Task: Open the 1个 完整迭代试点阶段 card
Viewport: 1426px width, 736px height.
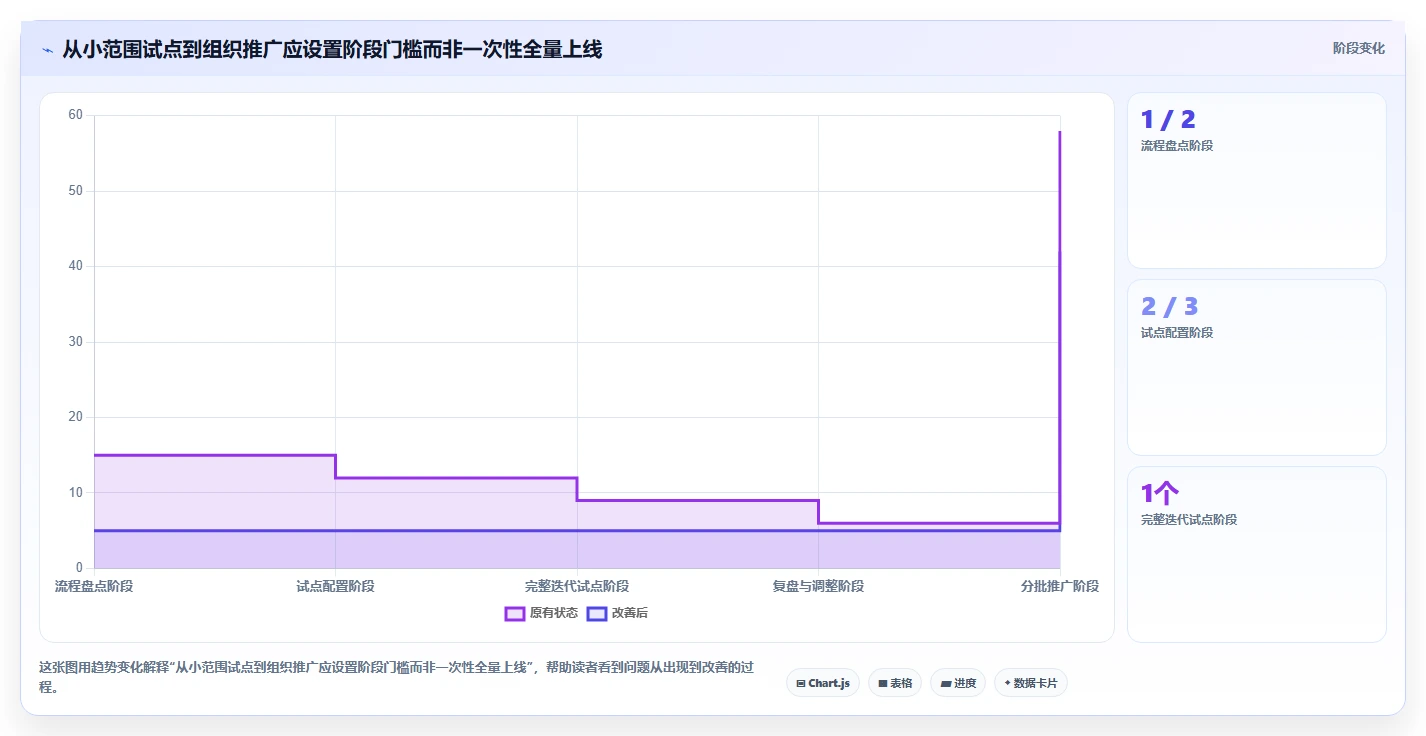Action: (1257, 554)
